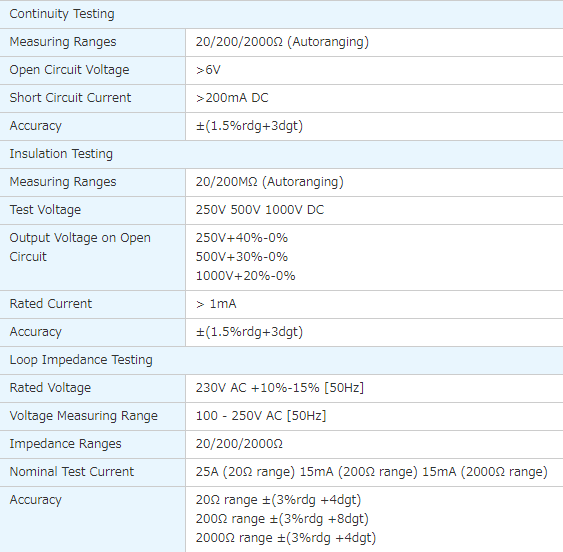Click the >200mA DC value

[232, 98]
